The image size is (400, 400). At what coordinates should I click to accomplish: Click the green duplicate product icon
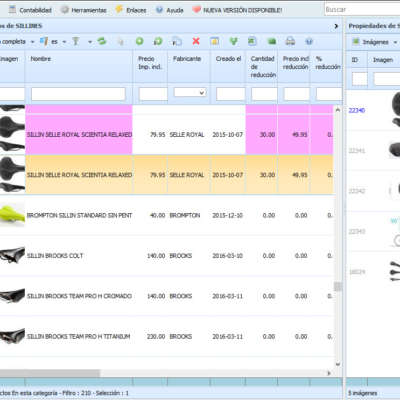158,41
